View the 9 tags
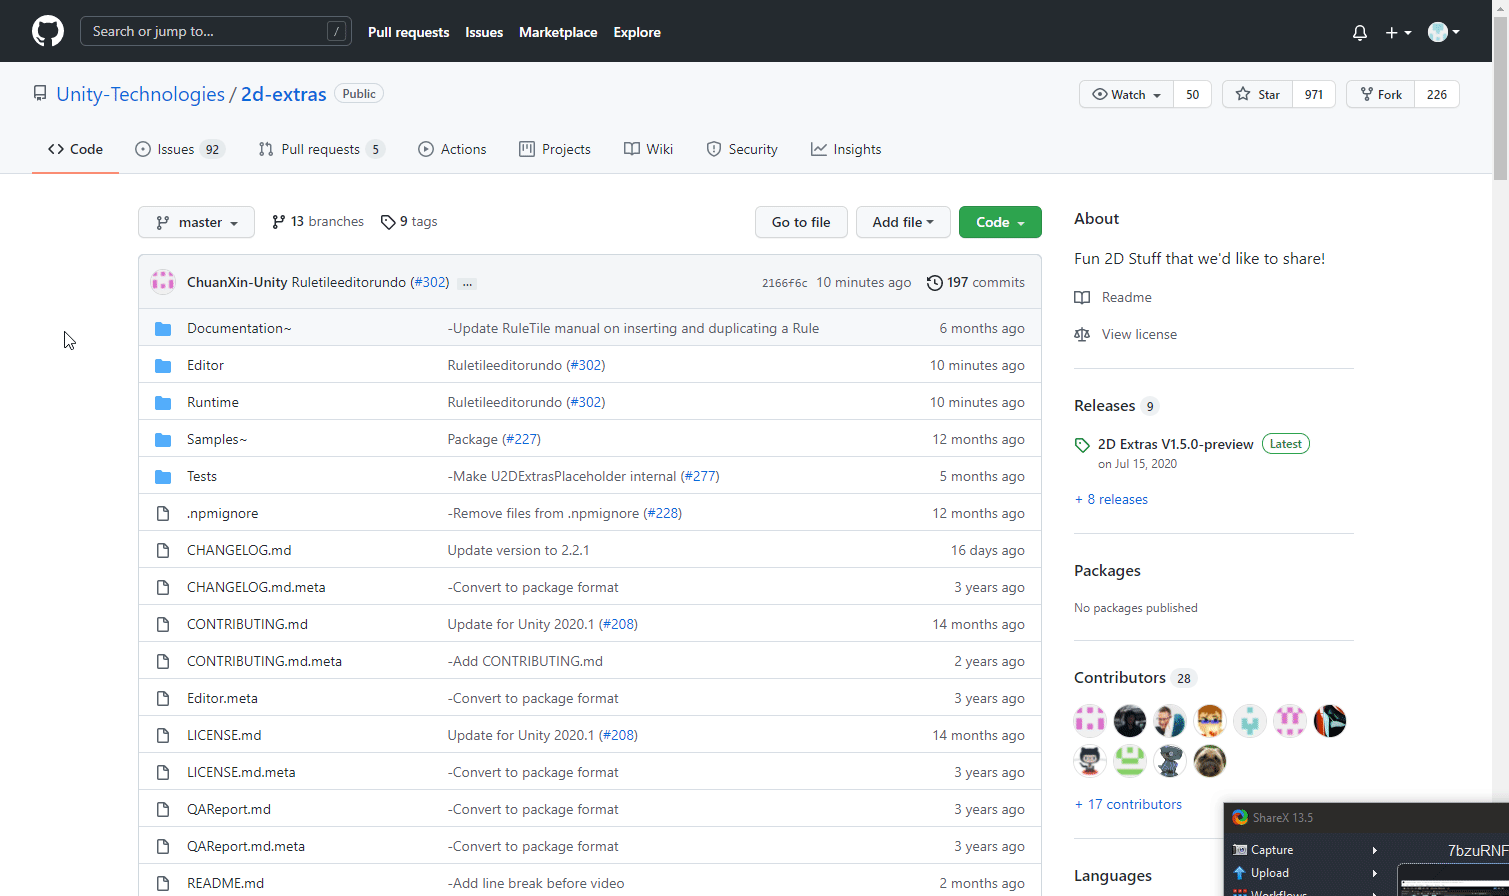Screen dimensions: 1509x896 [x=409, y=221]
